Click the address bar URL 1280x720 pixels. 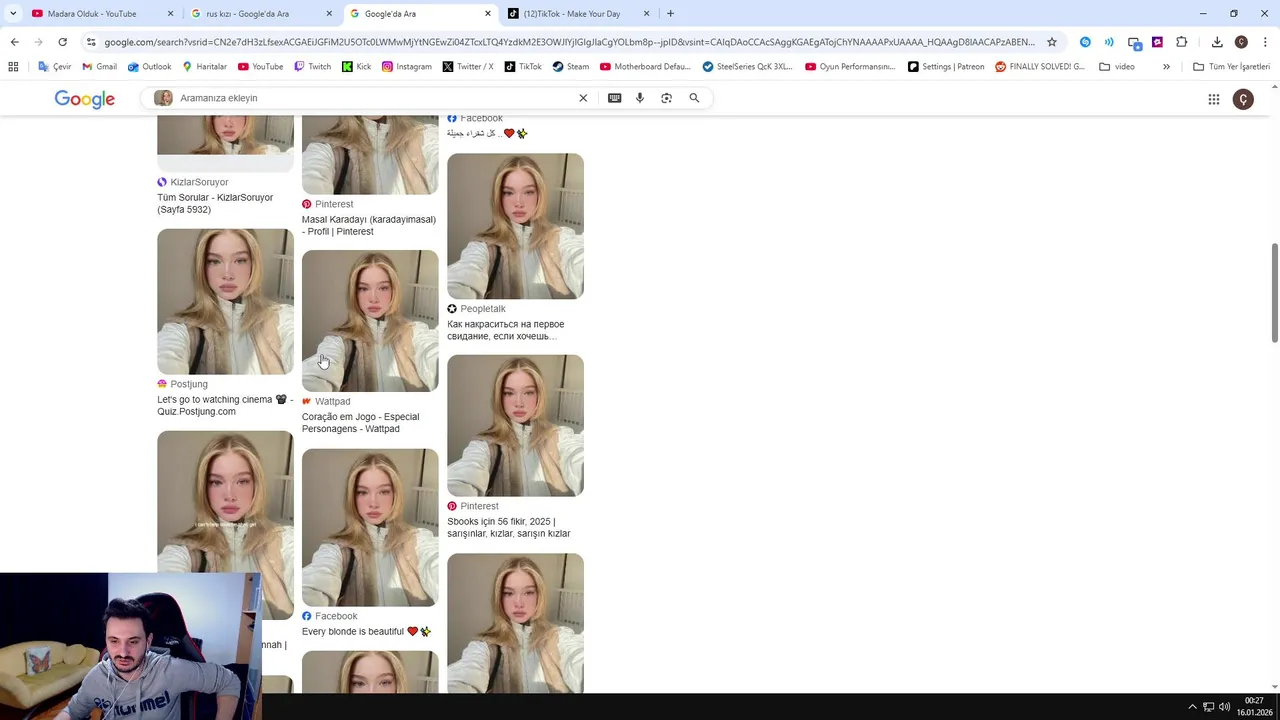click(570, 42)
